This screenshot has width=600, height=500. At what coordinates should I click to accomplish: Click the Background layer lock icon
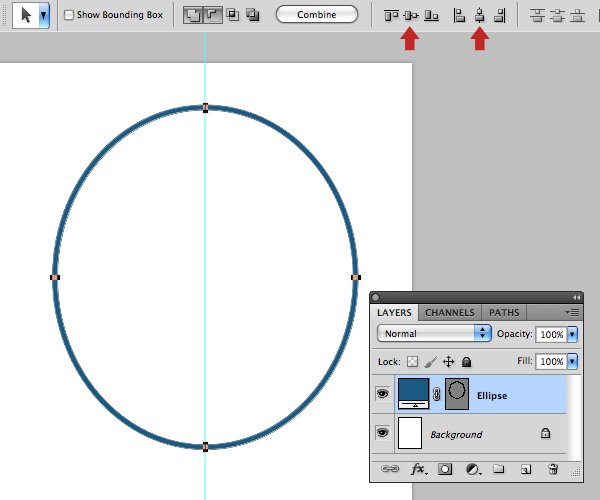click(545, 433)
